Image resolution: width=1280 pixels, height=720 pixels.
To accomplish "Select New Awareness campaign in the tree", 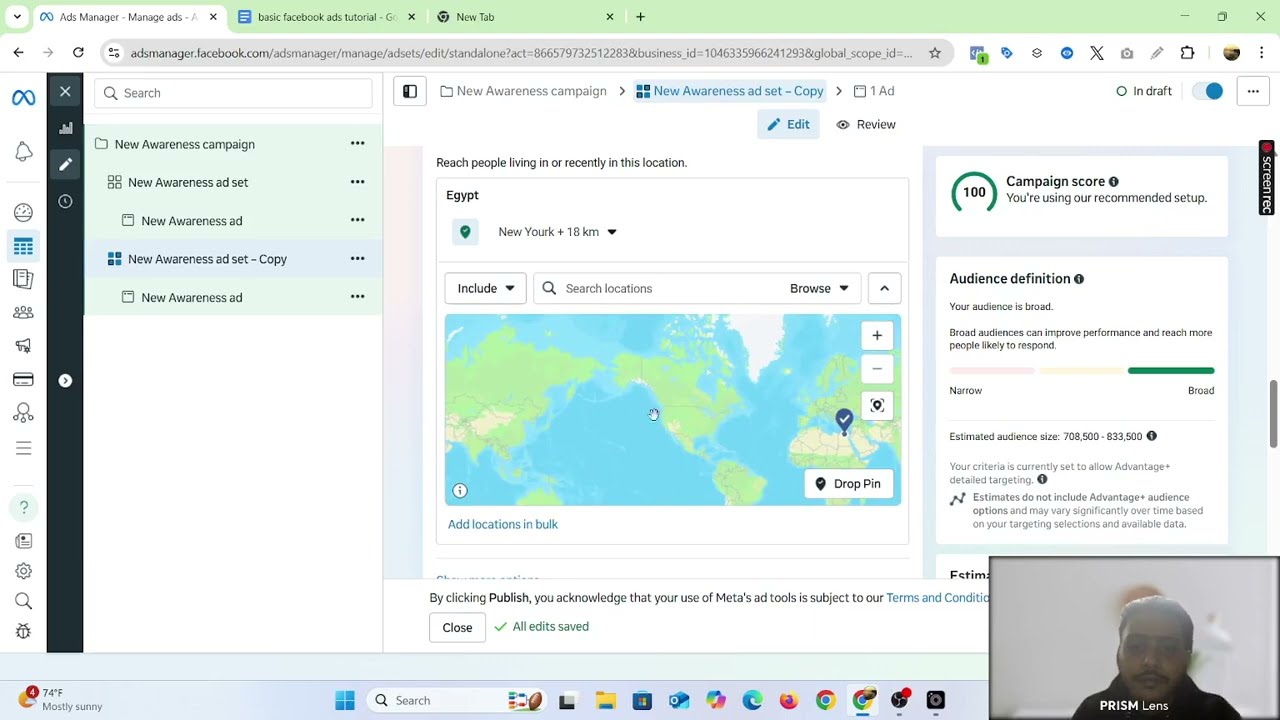I will (184, 144).
